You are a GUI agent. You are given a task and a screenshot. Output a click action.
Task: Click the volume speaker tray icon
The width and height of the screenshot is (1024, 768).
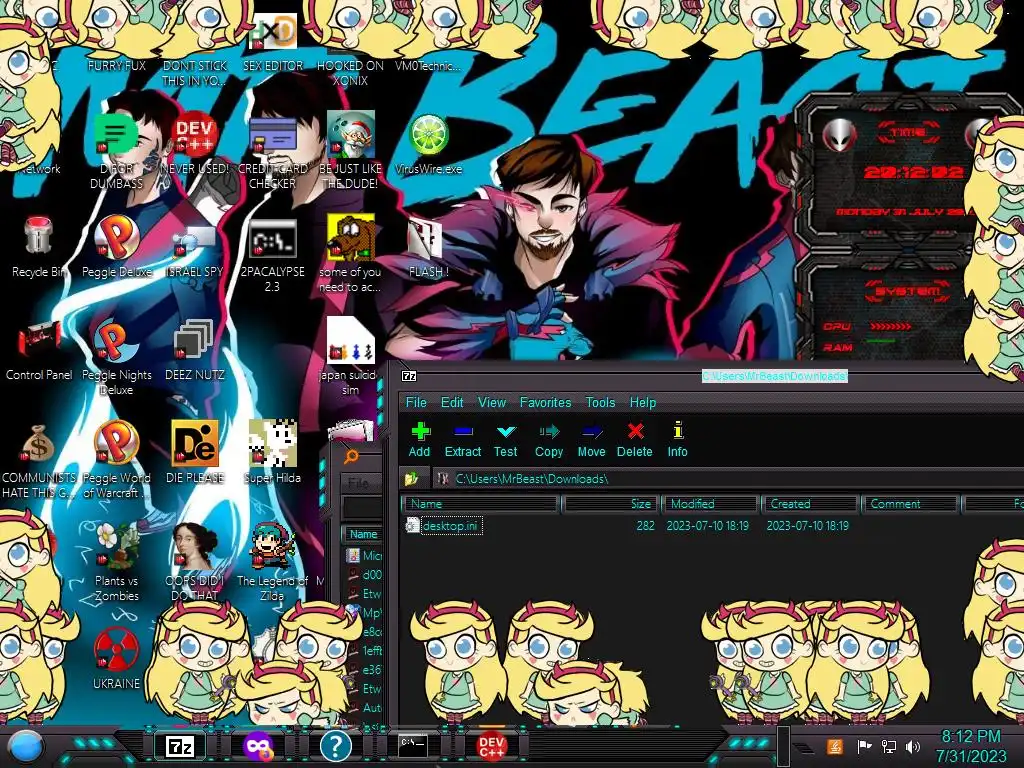click(913, 746)
